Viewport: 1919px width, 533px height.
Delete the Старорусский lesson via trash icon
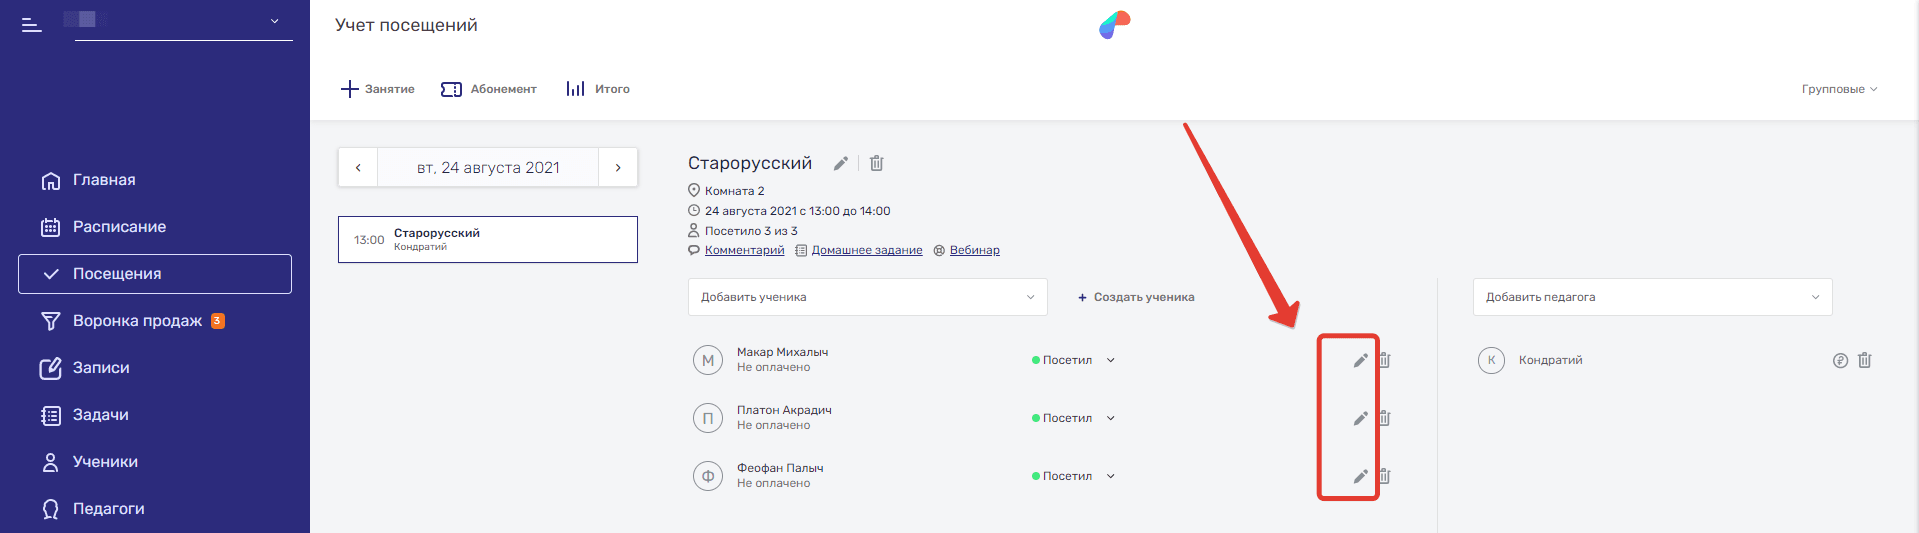coord(876,163)
